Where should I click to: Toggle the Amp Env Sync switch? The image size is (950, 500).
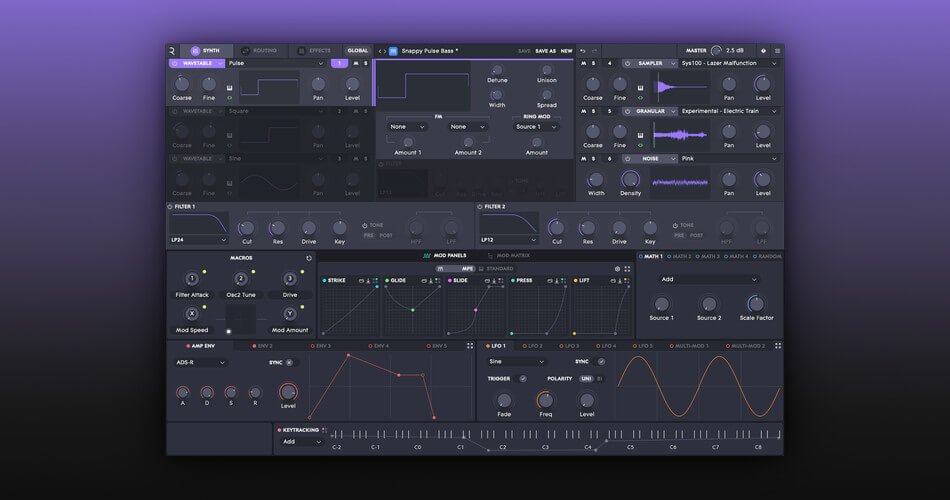pyautogui.click(x=289, y=362)
